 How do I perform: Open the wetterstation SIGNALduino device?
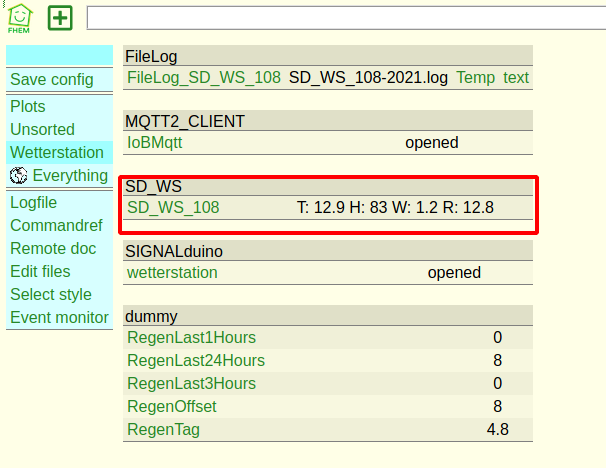(172, 272)
